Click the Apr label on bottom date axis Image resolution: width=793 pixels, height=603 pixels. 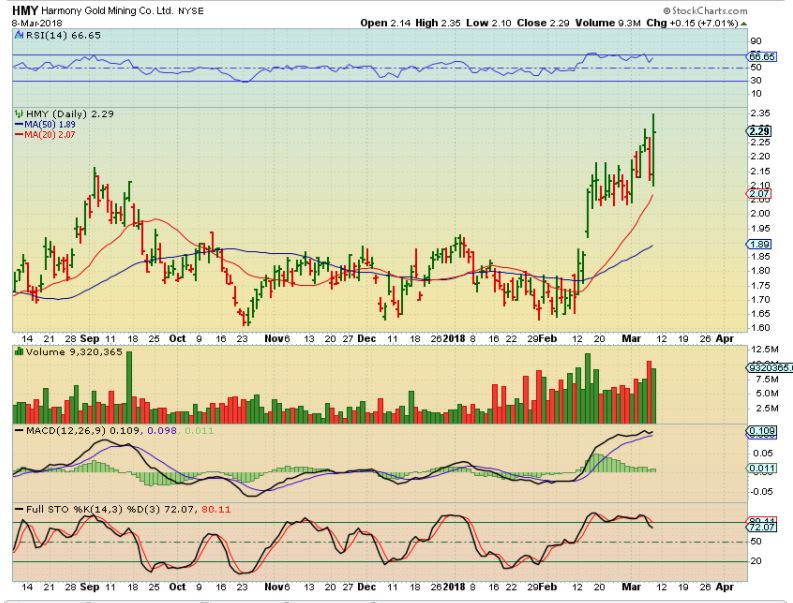725,587
